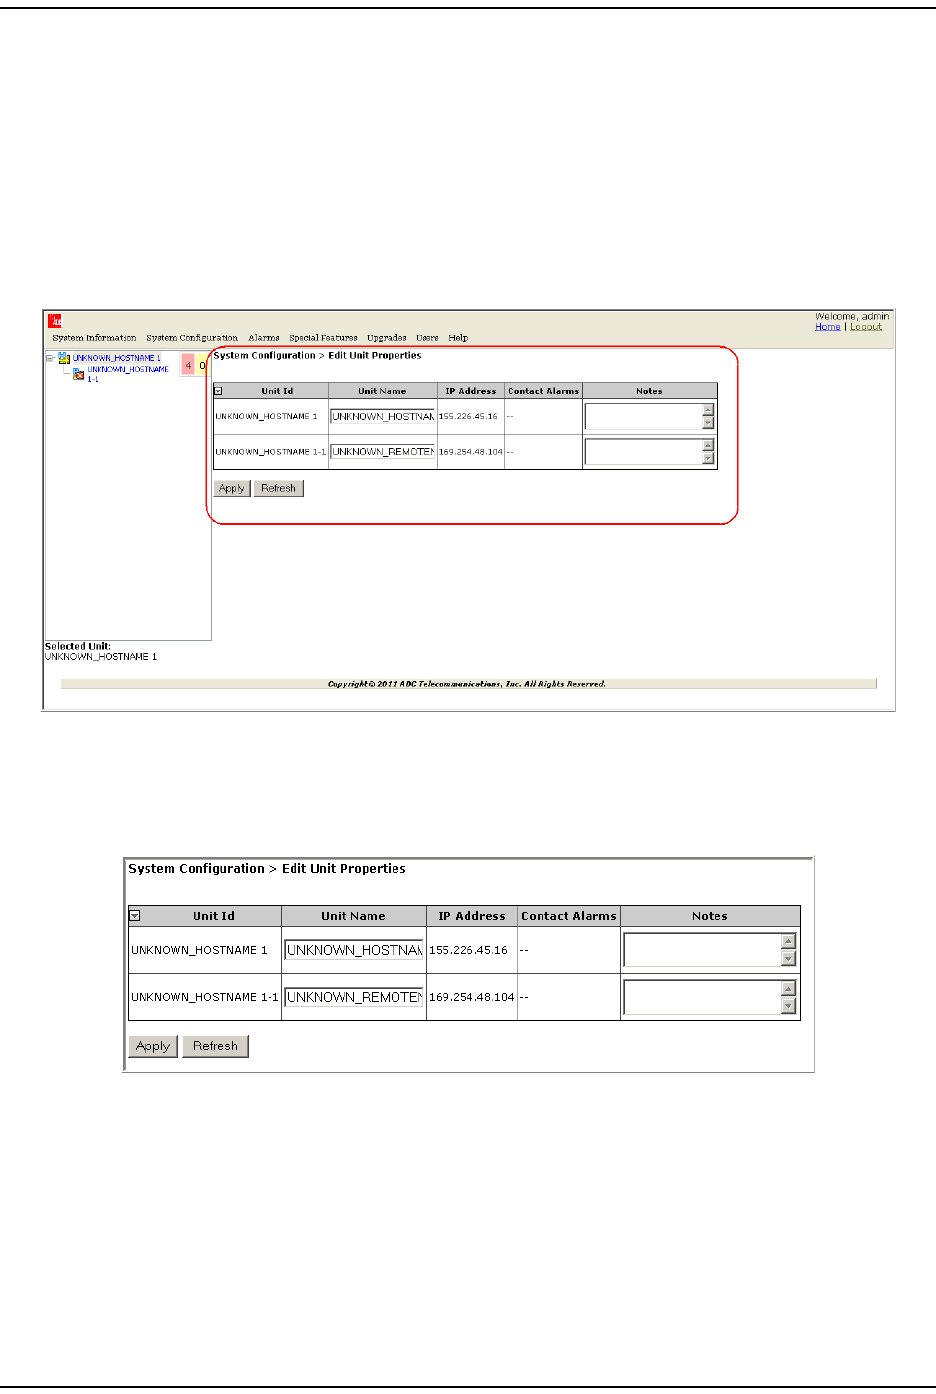This screenshot has width=936, height=1394.
Task: Click Notes scroll-down arrow, UNKNOWN_HOSTNAME 1 row, enlarged view
Action: 789,959
